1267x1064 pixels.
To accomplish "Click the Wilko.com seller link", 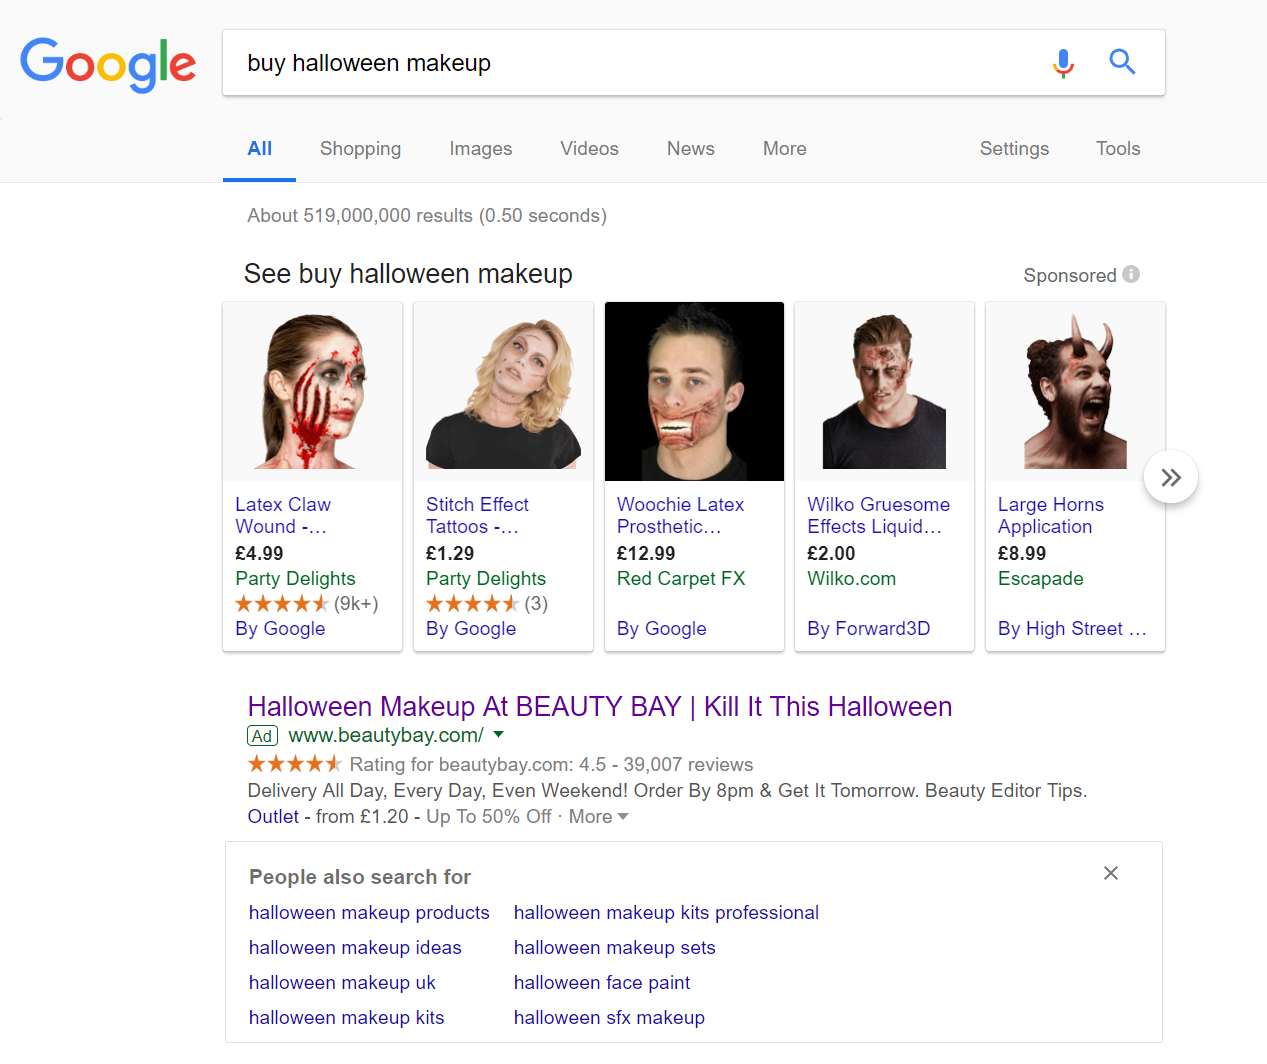I will tap(851, 579).
